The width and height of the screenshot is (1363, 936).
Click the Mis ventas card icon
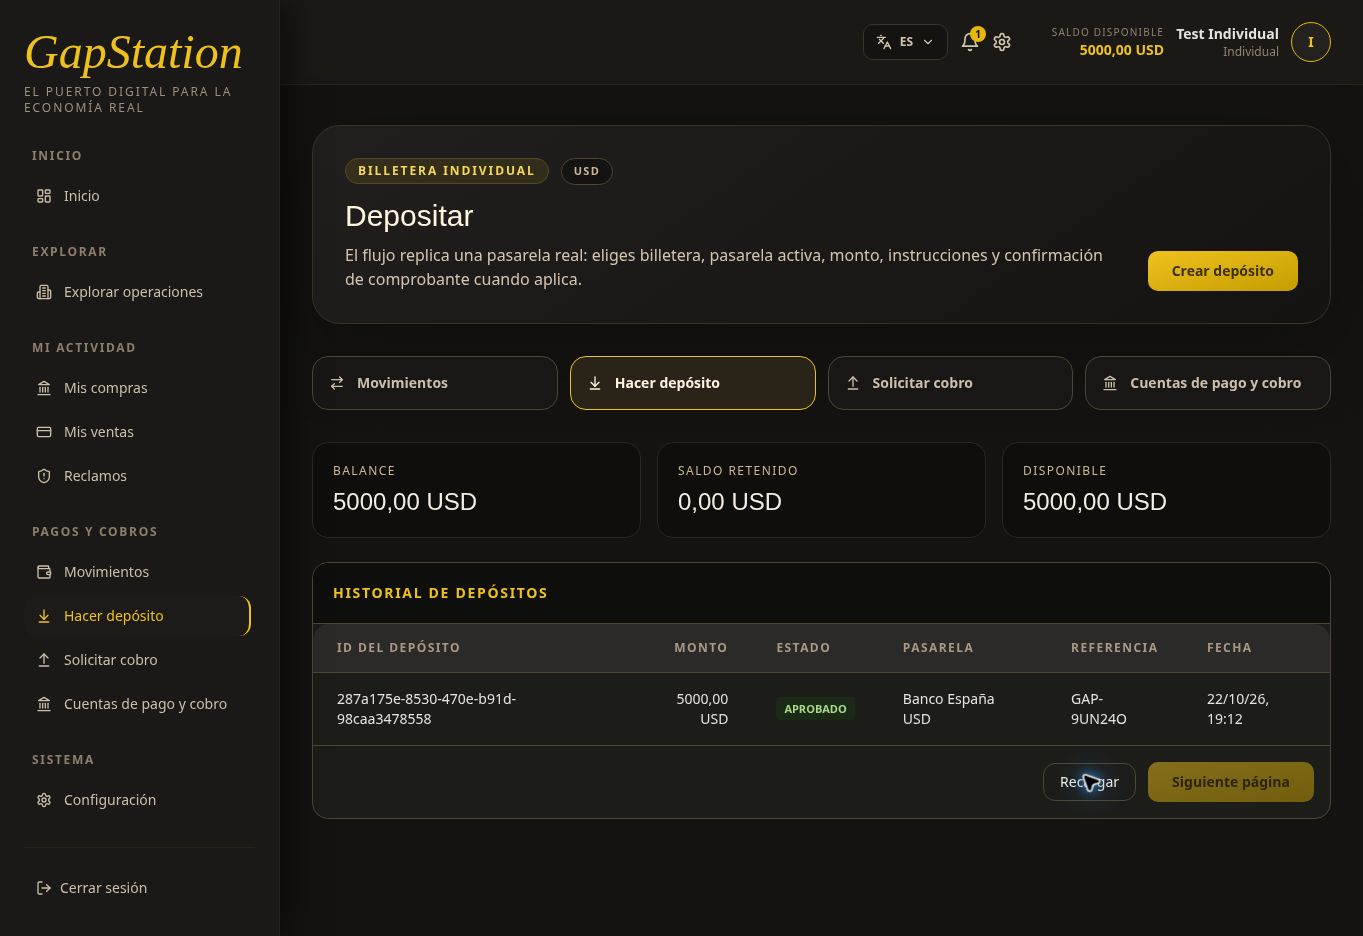click(44, 432)
